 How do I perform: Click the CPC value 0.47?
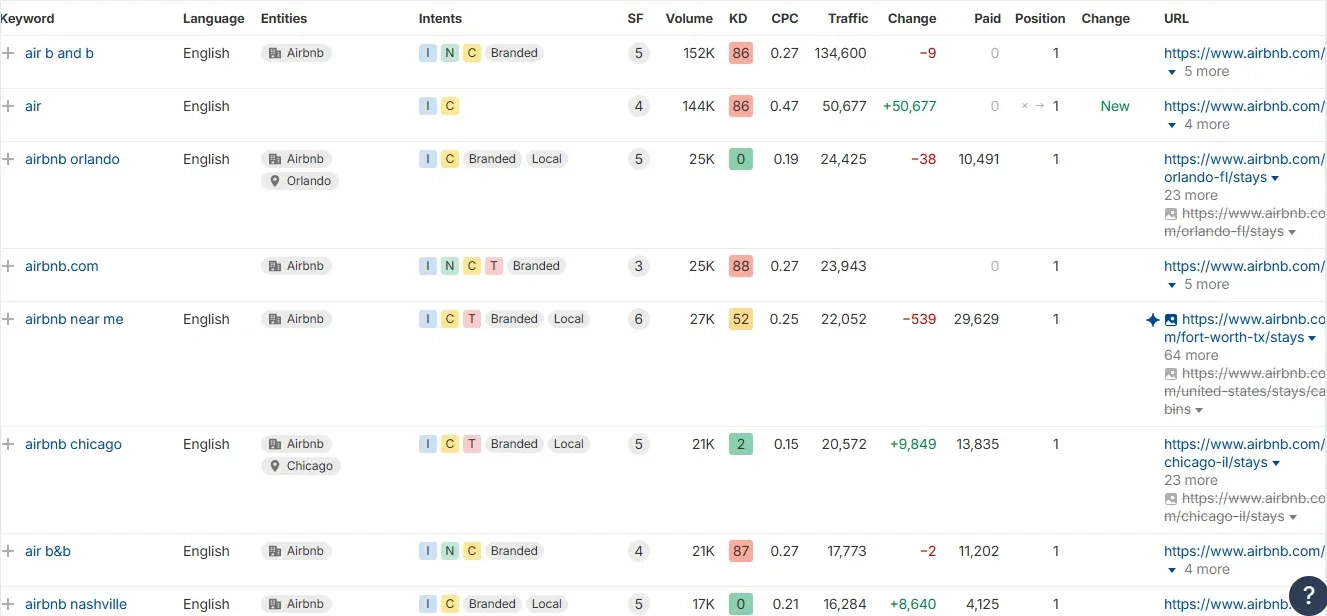785,106
